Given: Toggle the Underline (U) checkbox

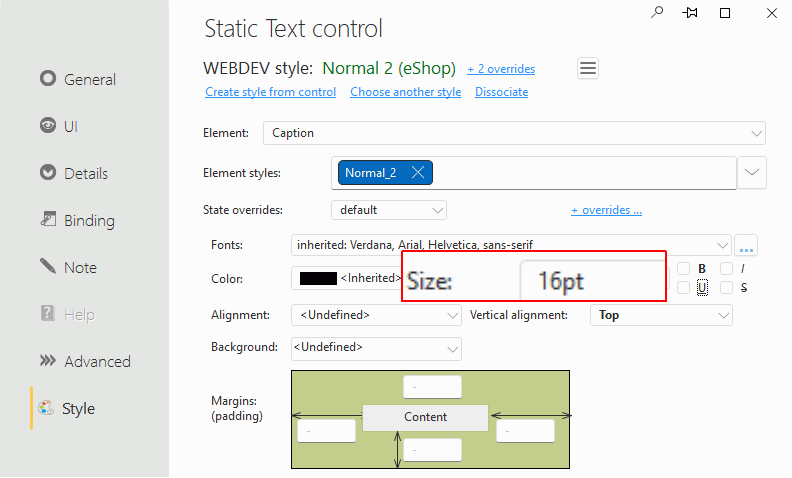Looking at the screenshot, I should click(x=683, y=288).
